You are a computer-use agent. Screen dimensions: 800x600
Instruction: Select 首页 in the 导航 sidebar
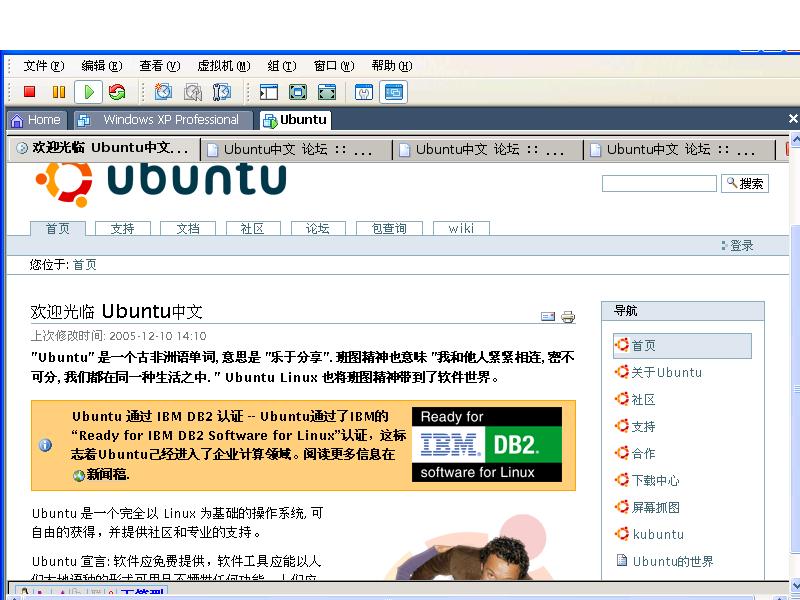pyautogui.click(x=683, y=345)
